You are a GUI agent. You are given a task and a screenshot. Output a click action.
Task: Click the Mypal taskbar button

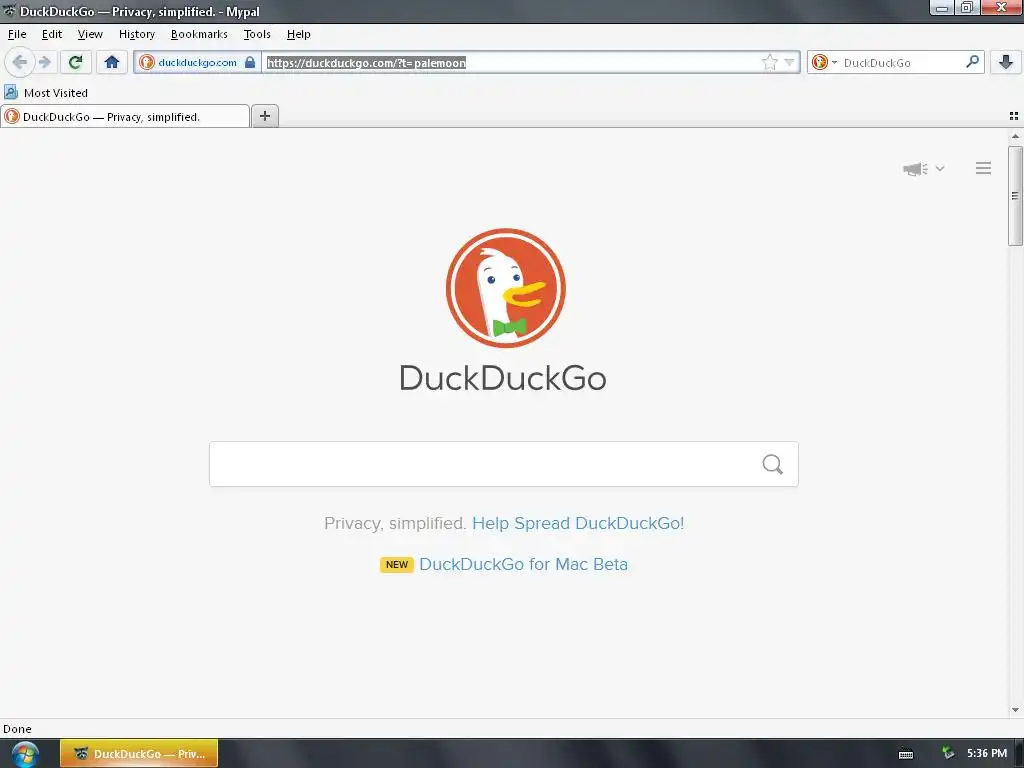[139, 754]
